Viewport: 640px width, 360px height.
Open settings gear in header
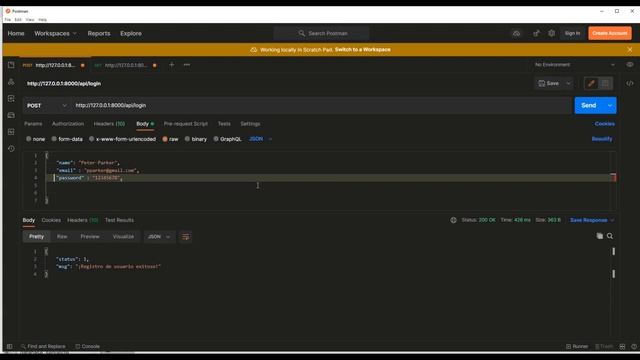(551, 33)
